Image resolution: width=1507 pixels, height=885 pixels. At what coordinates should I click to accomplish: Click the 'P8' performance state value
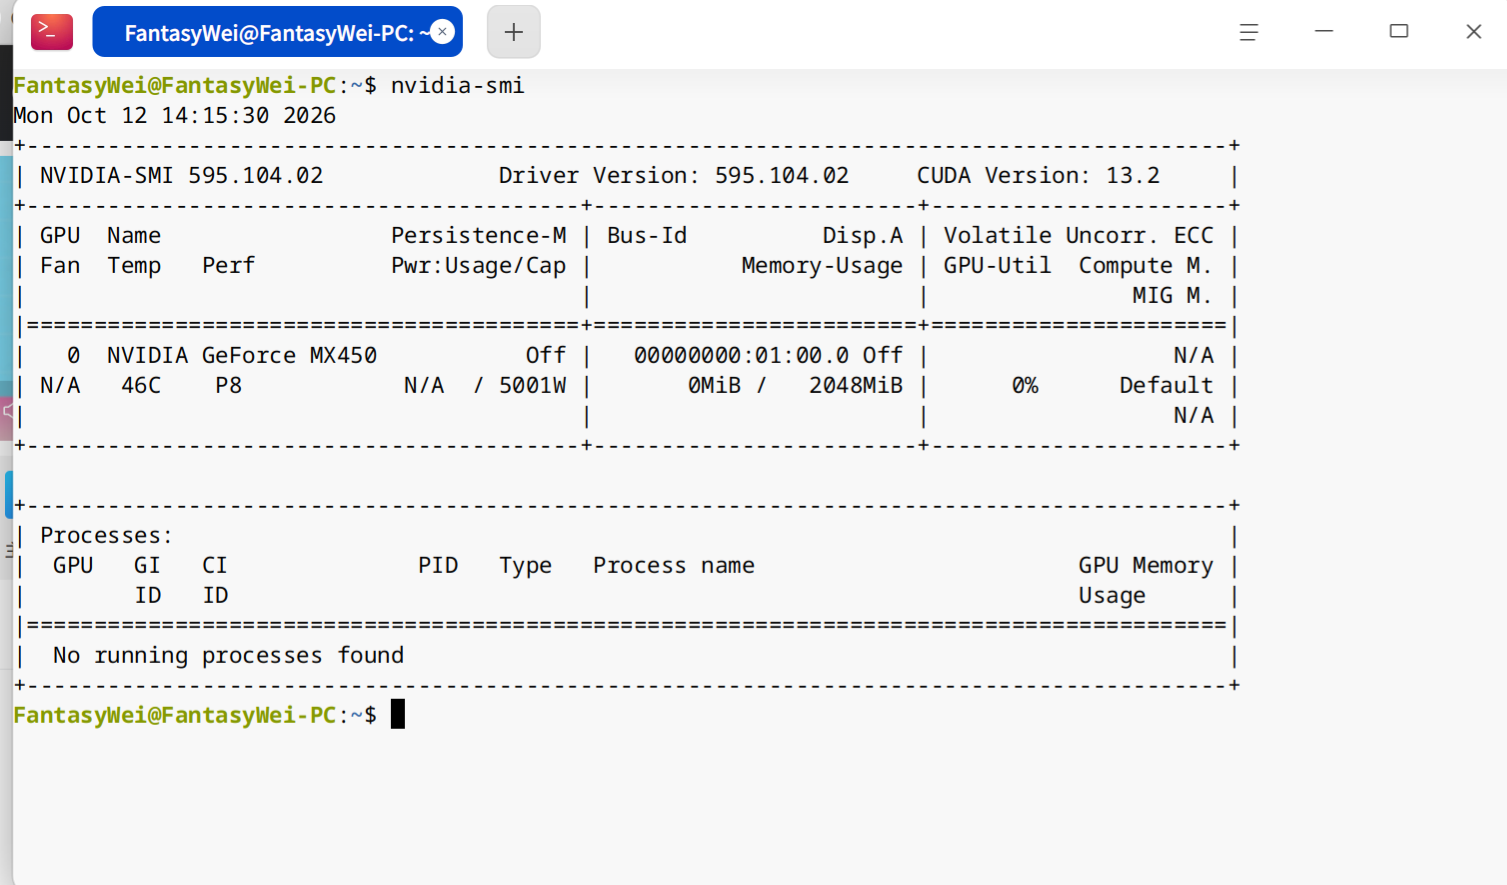point(228,386)
